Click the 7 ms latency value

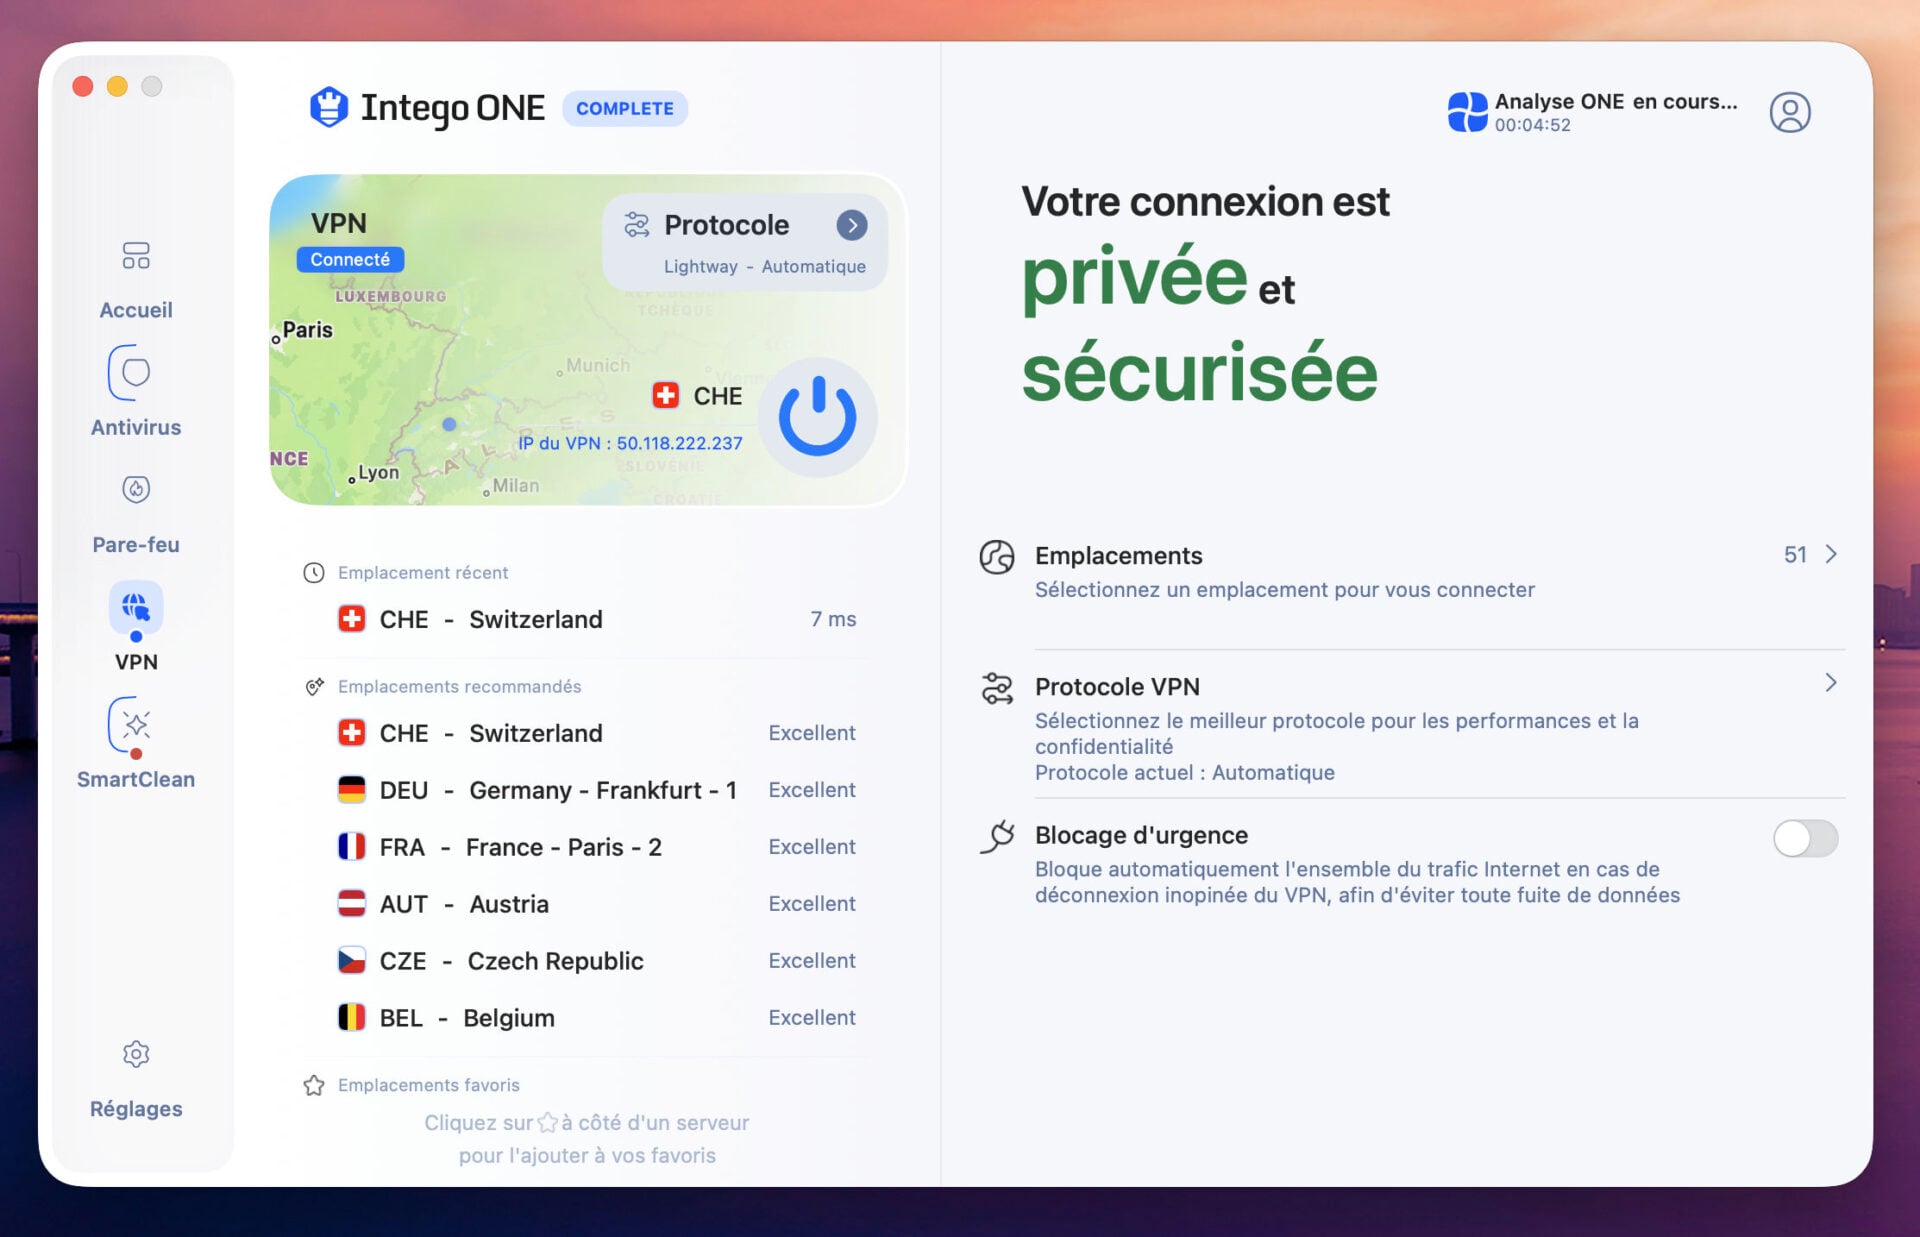tap(833, 619)
